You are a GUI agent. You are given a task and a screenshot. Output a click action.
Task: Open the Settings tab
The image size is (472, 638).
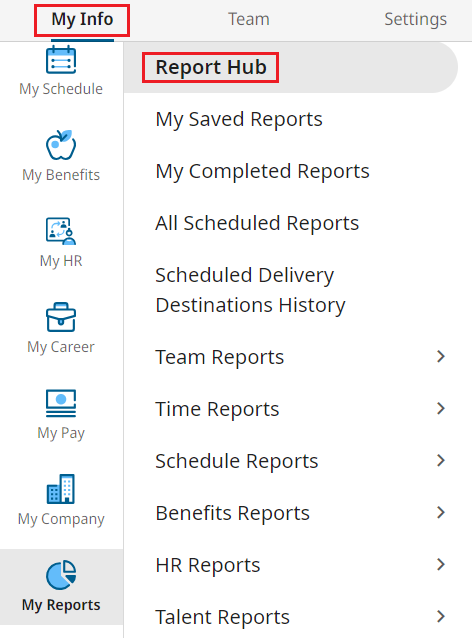415,20
